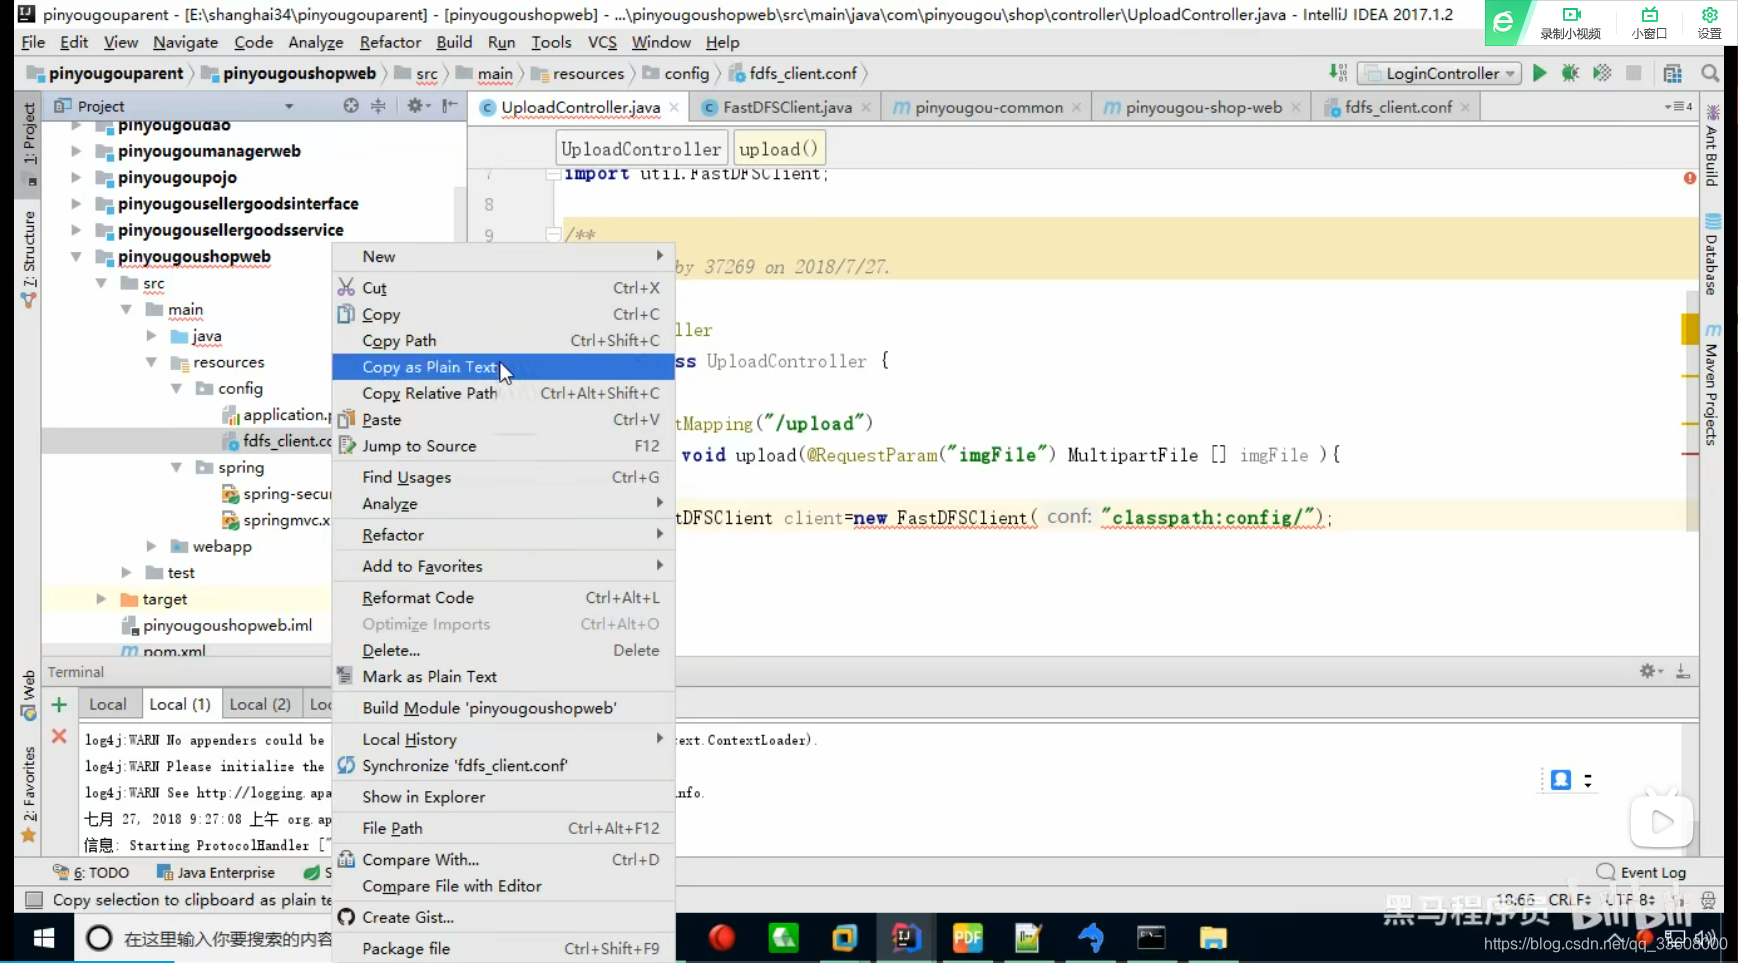
Task: Click the UploadController breadcrumb
Action: [641, 149]
